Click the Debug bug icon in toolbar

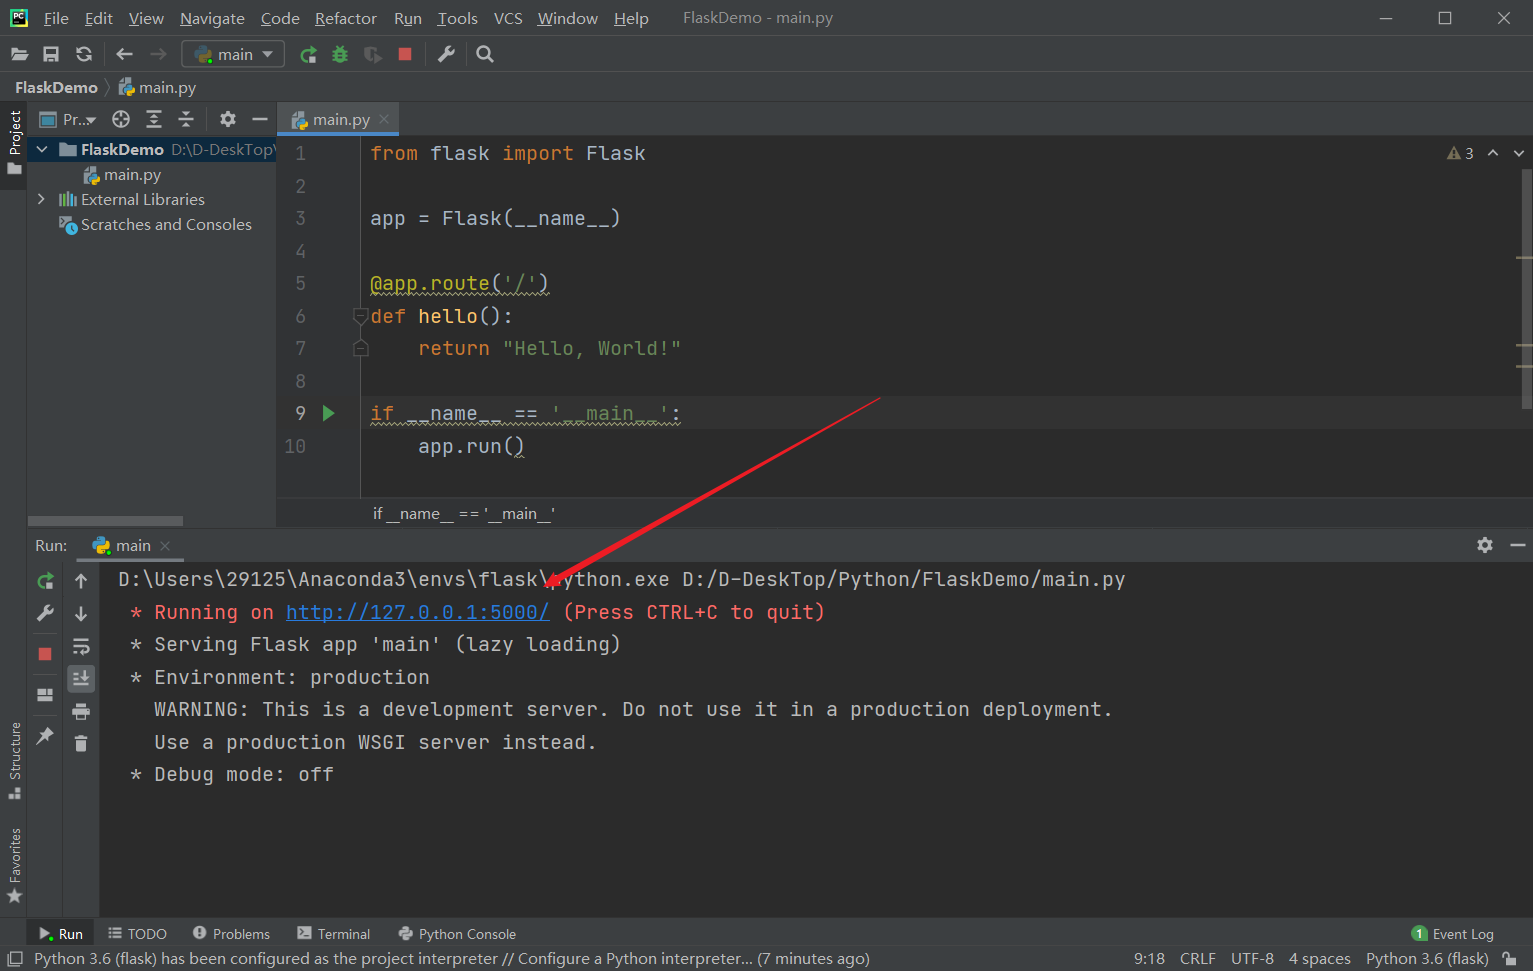340,54
